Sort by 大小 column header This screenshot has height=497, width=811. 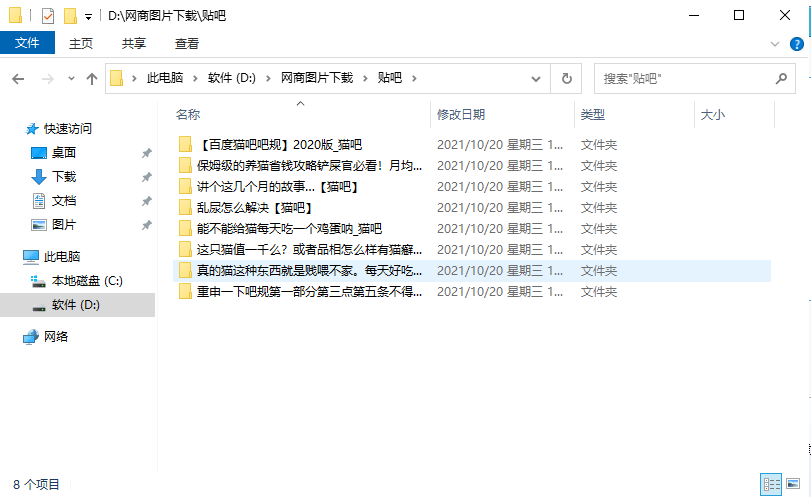(713, 114)
